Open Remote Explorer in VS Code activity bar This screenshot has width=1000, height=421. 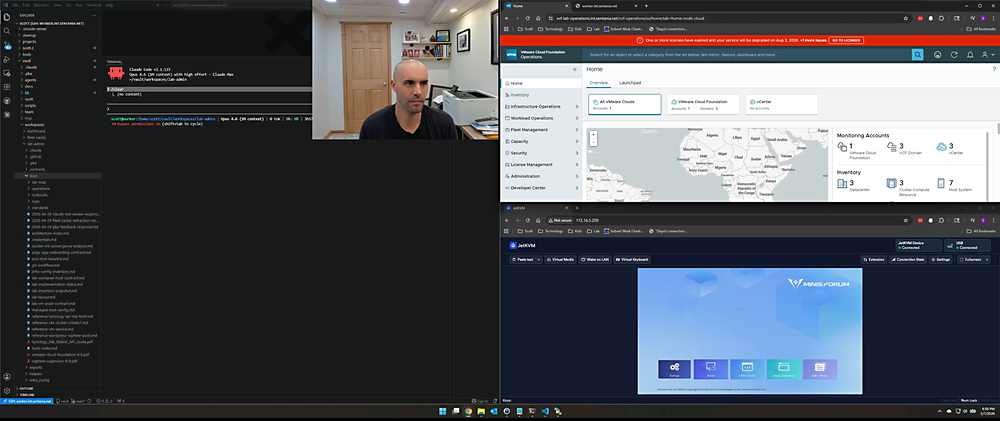[x=6, y=73]
